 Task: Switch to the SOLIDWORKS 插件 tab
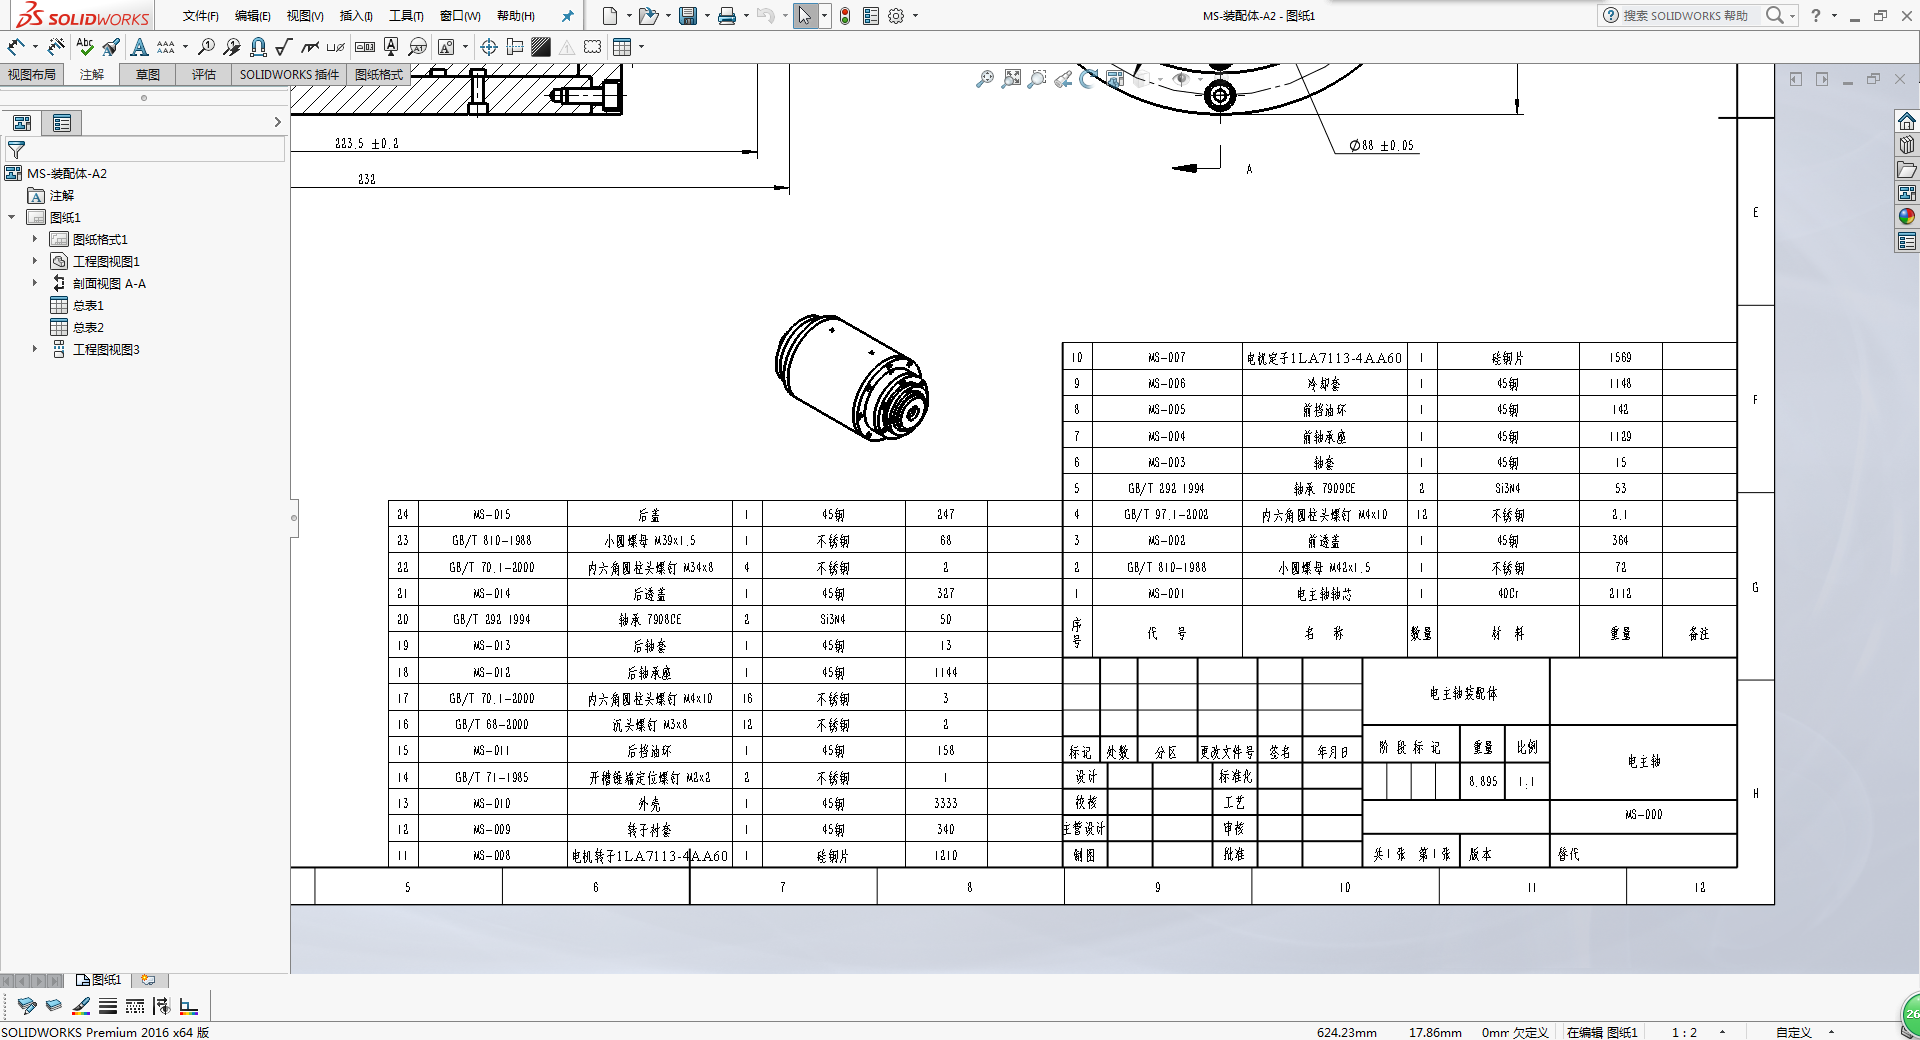coord(289,75)
